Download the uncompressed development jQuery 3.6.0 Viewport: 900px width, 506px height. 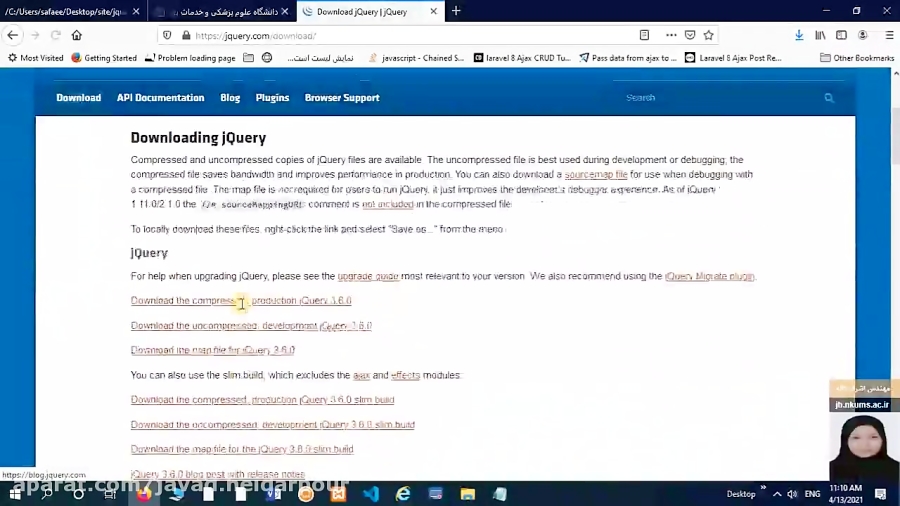click(x=251, y=326)
